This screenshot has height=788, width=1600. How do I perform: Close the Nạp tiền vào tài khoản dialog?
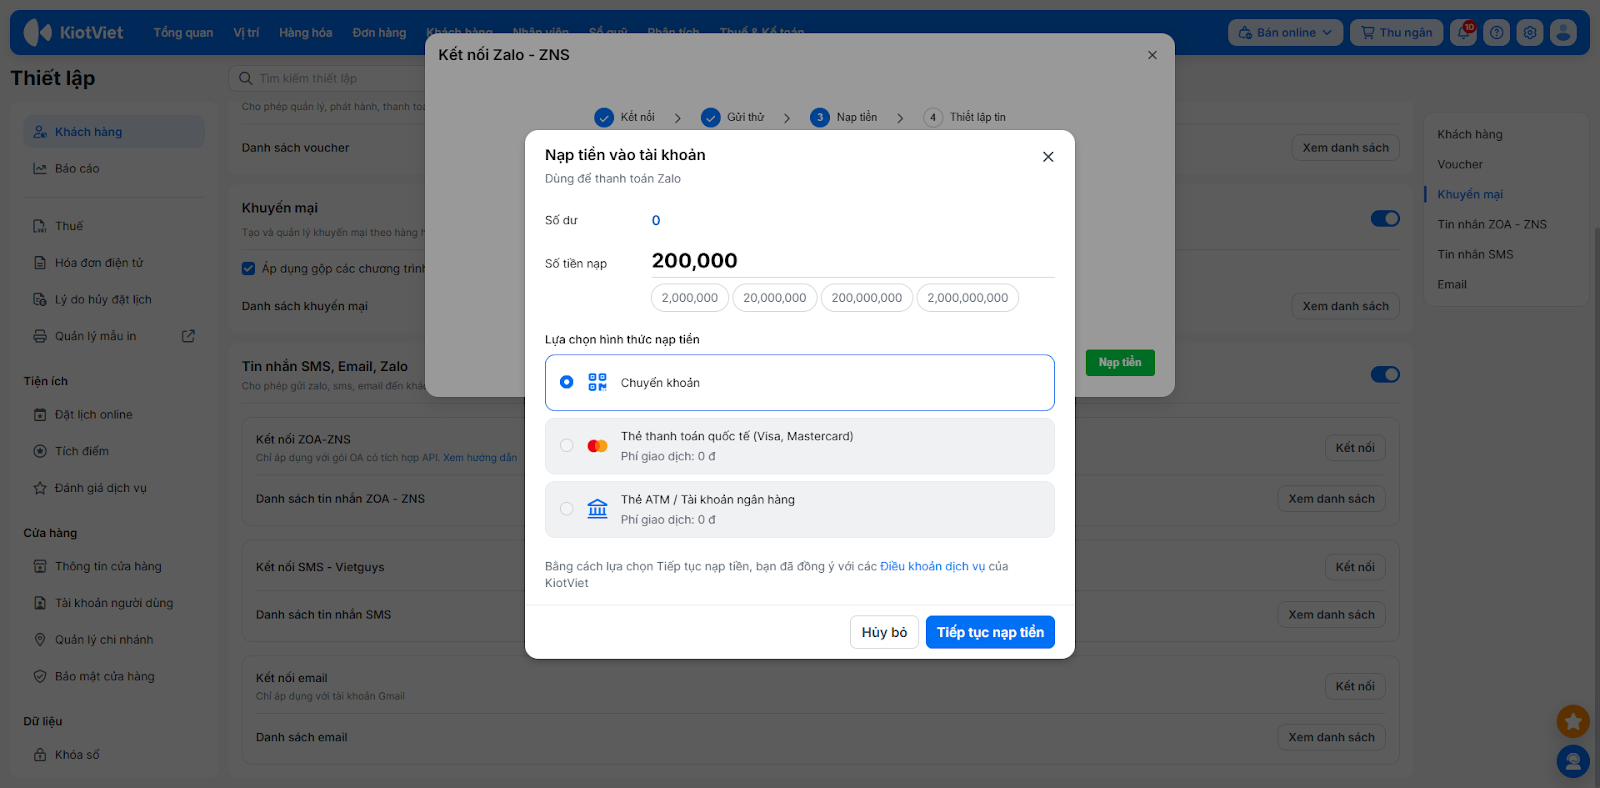click(x=1048, y=157)
